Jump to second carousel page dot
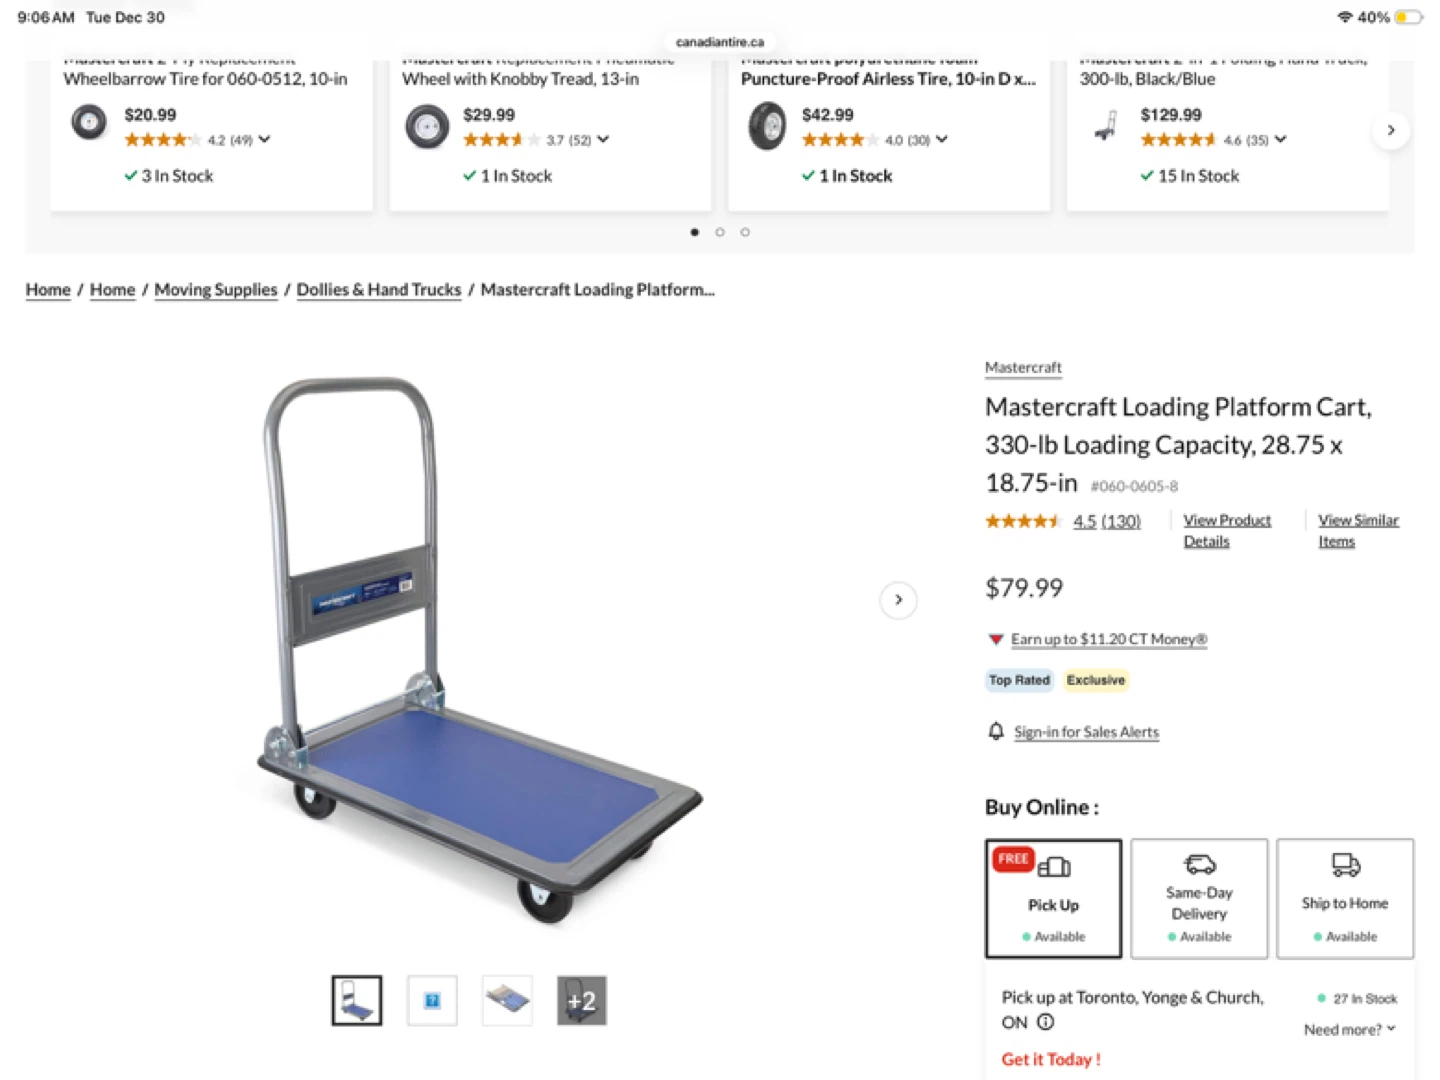The height and width of the screenshot is (1080, 1440). tap(720, 232)
